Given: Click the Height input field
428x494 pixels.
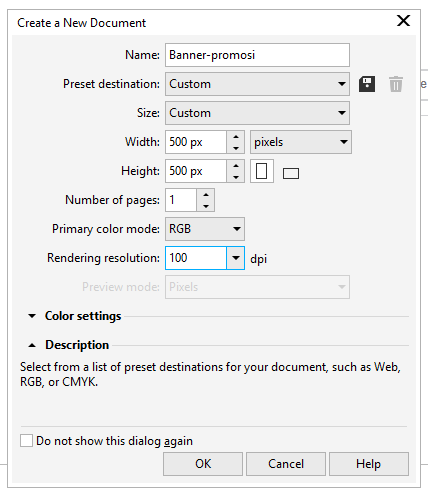Looking at the screenshot, I should click(196, 171).
